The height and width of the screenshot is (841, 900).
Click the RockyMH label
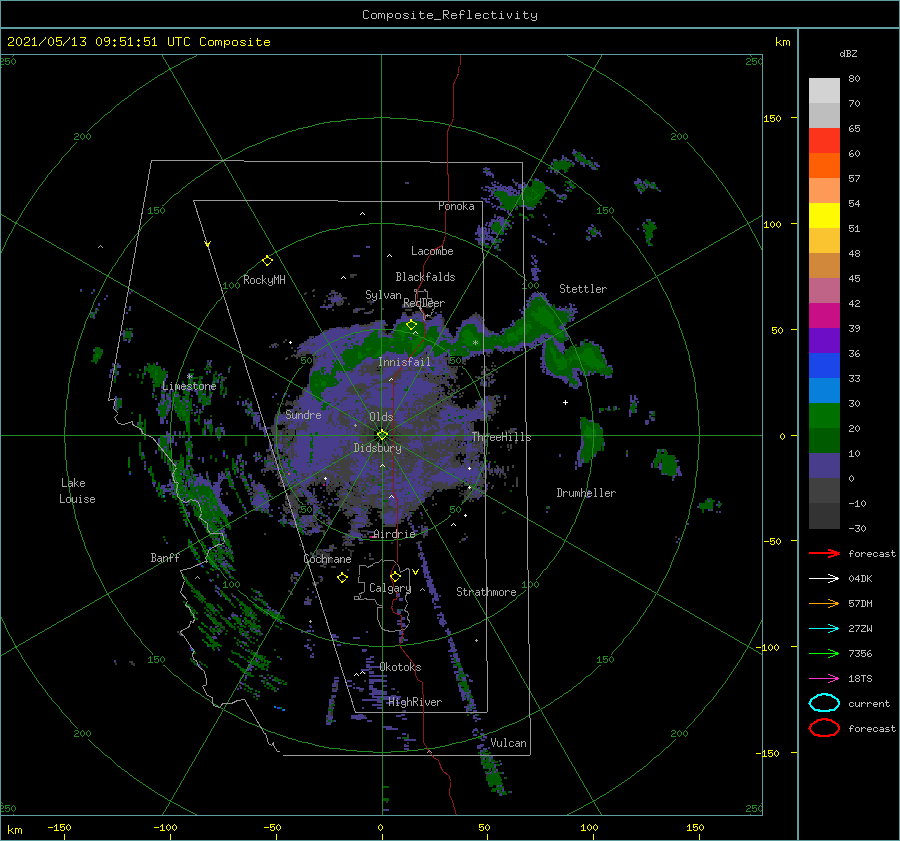(264, 280)
